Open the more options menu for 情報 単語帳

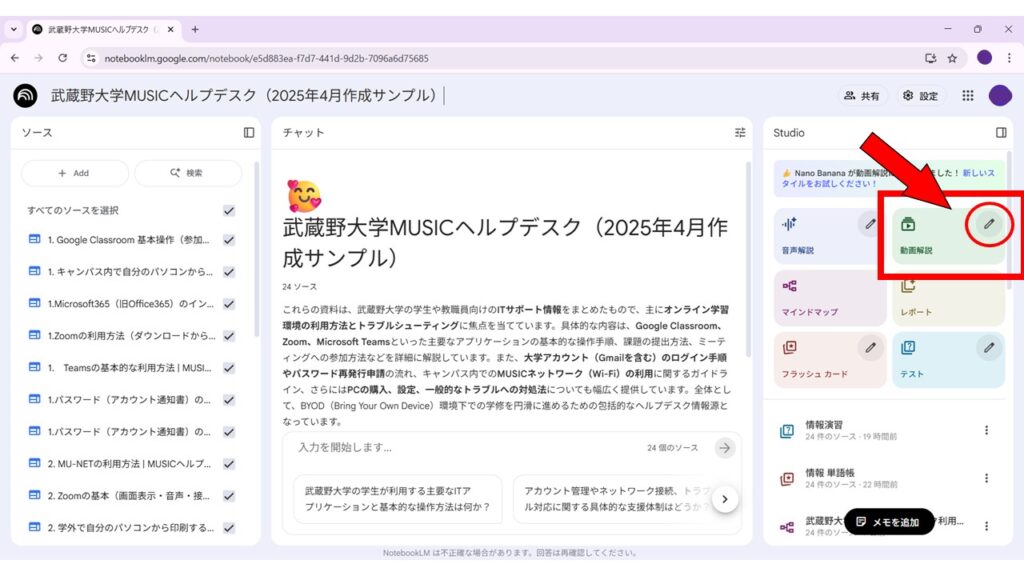986,479
